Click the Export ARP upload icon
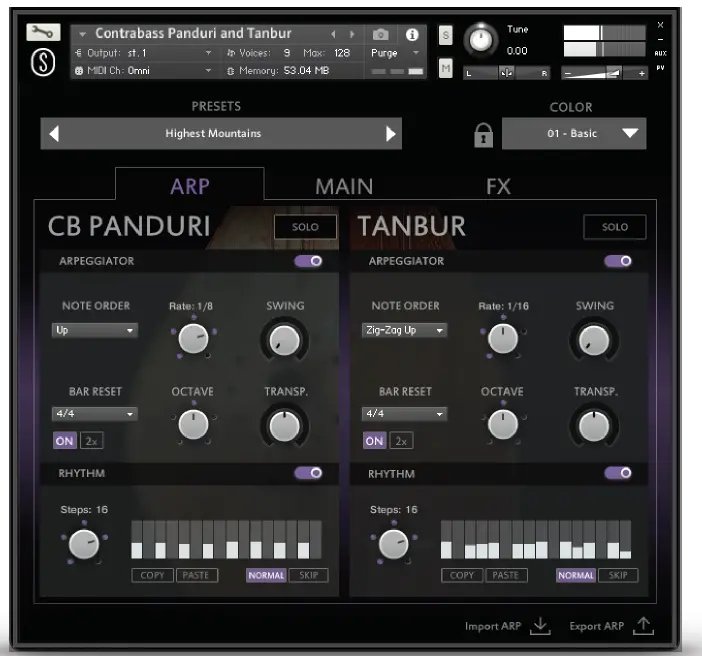Viewport: 702px width, 656px height. pos(643,626)
